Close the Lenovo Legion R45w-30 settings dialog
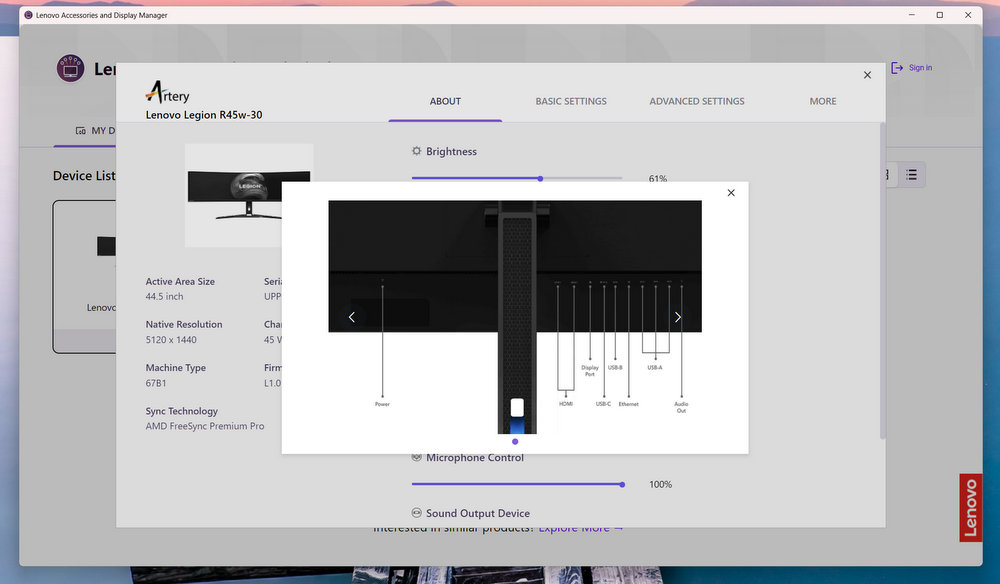1000x584 pixels. coord(867,75)
